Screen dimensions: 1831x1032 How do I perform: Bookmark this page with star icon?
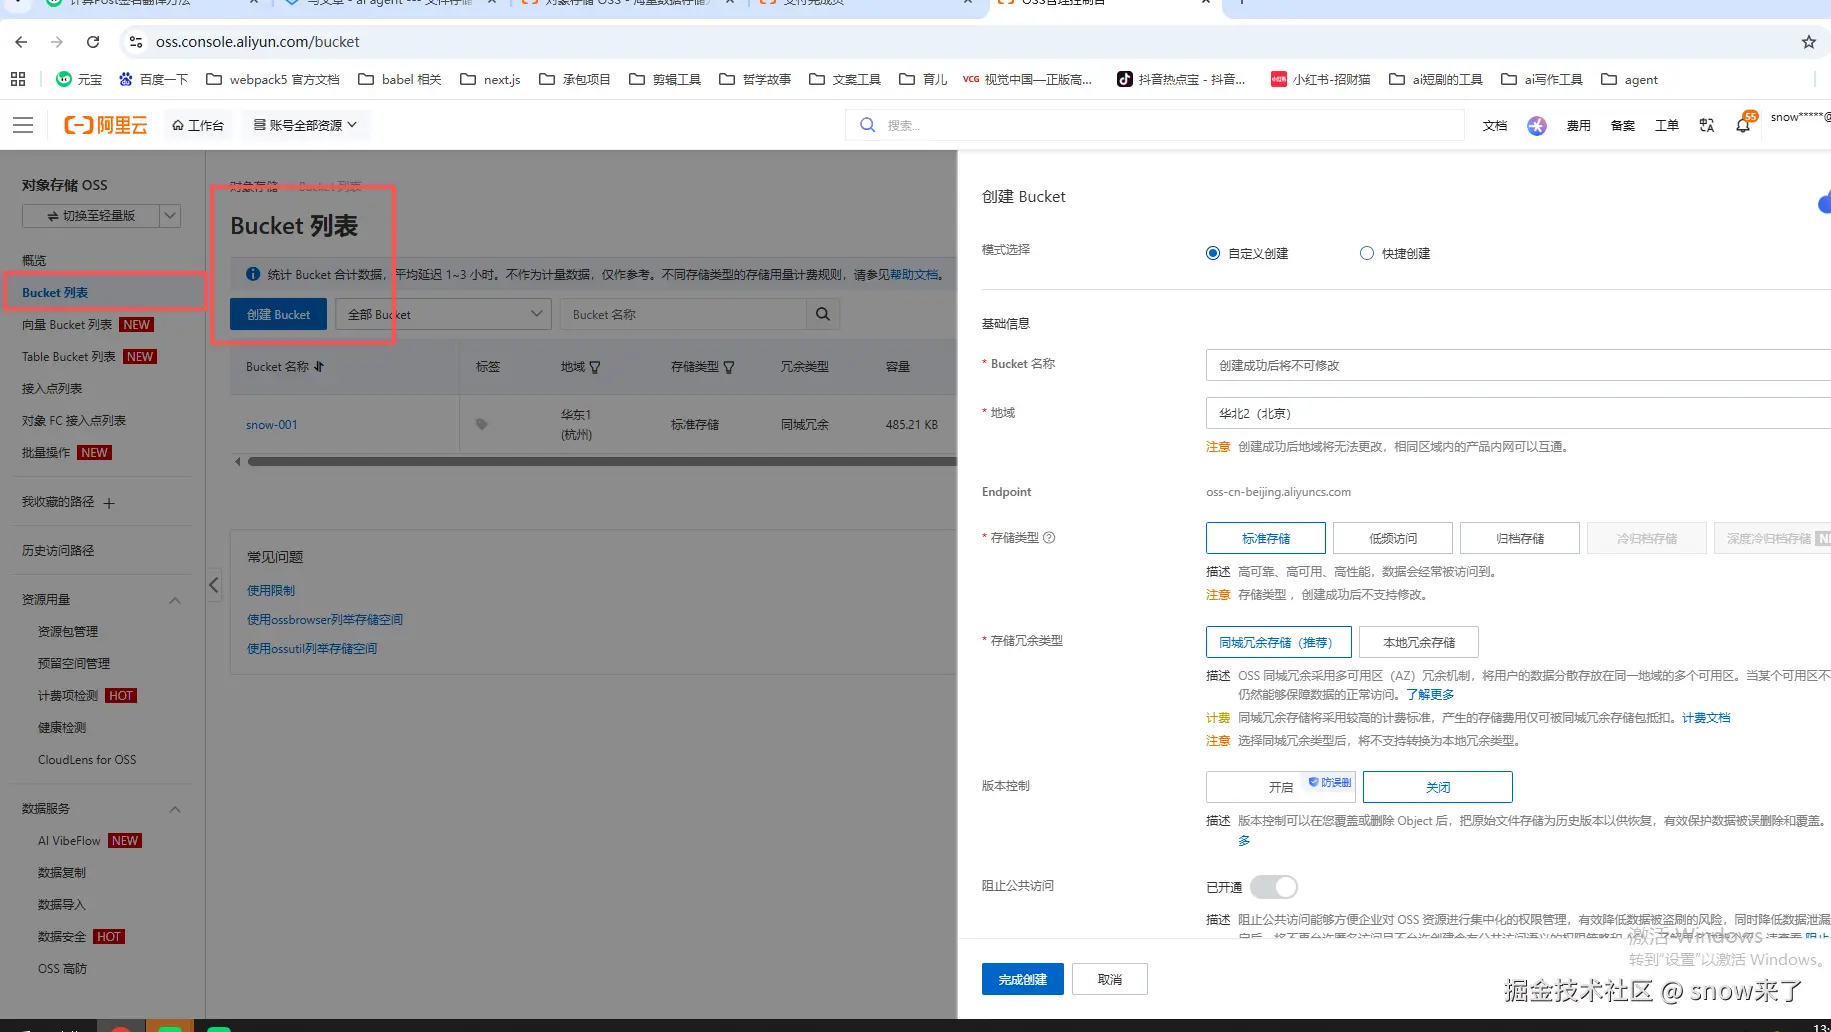click(x=1808, y=42)
